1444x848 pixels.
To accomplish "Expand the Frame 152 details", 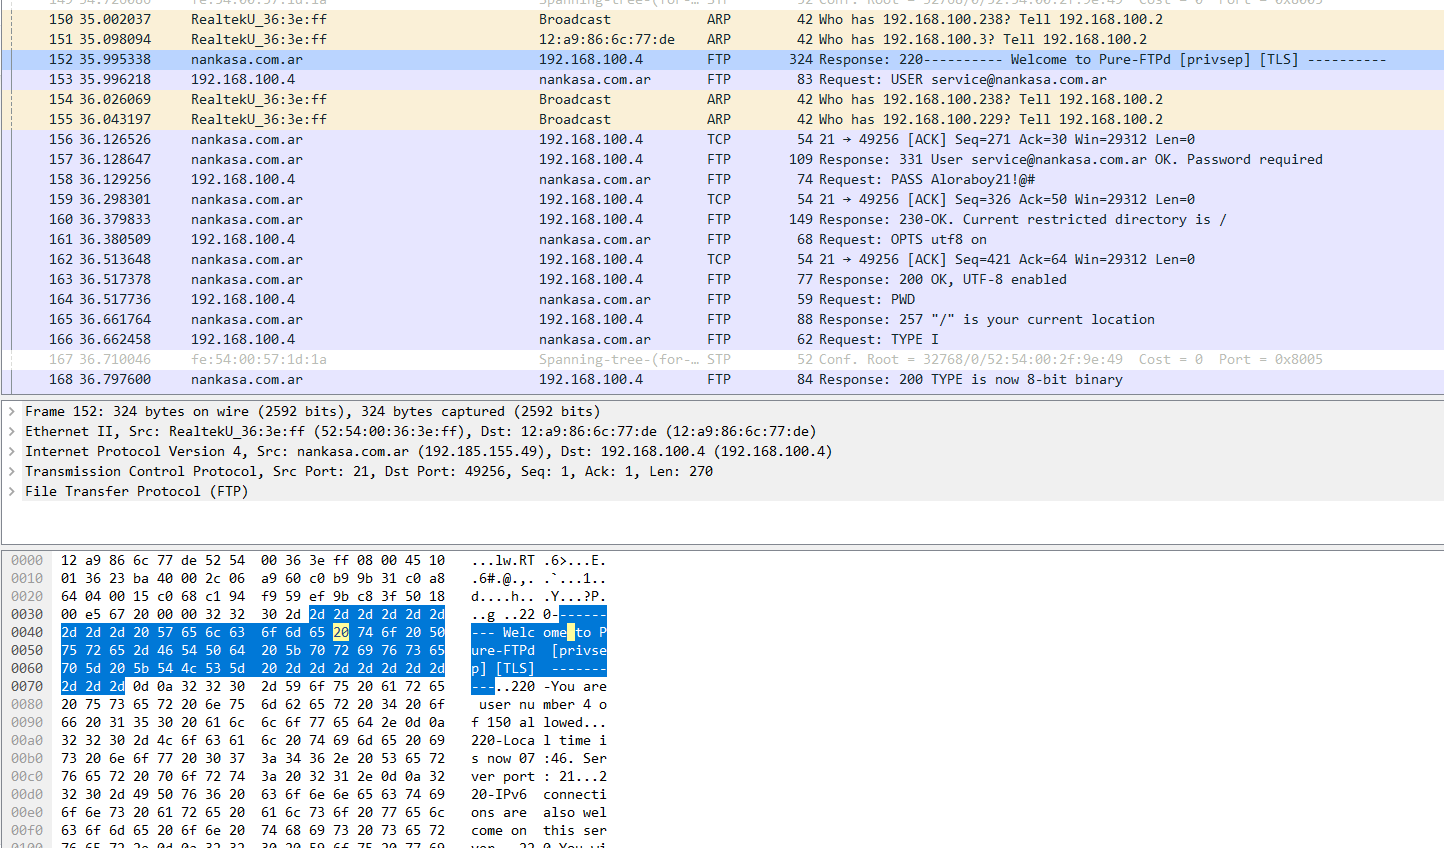I will [12, 411].
